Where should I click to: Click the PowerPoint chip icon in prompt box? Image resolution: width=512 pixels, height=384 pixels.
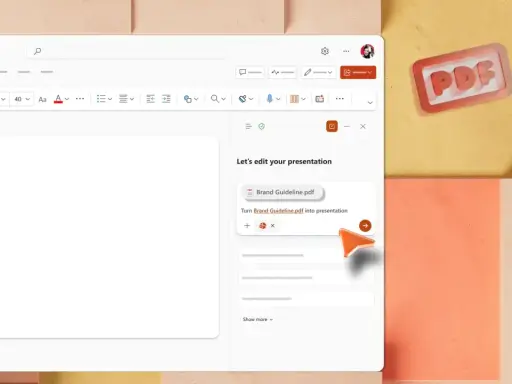[x=263, y=226]
